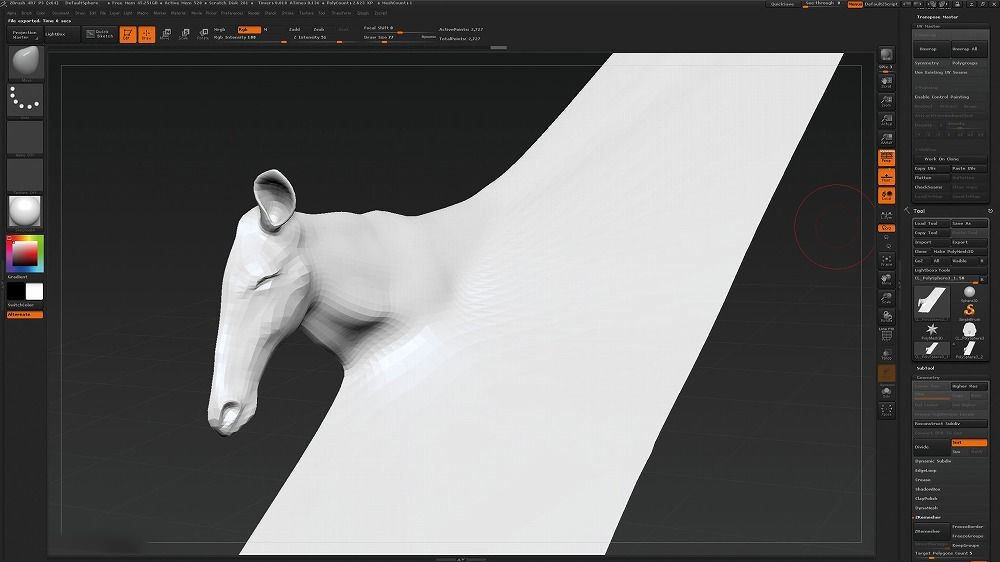Click the Flatten button

(x=932, y=178)
